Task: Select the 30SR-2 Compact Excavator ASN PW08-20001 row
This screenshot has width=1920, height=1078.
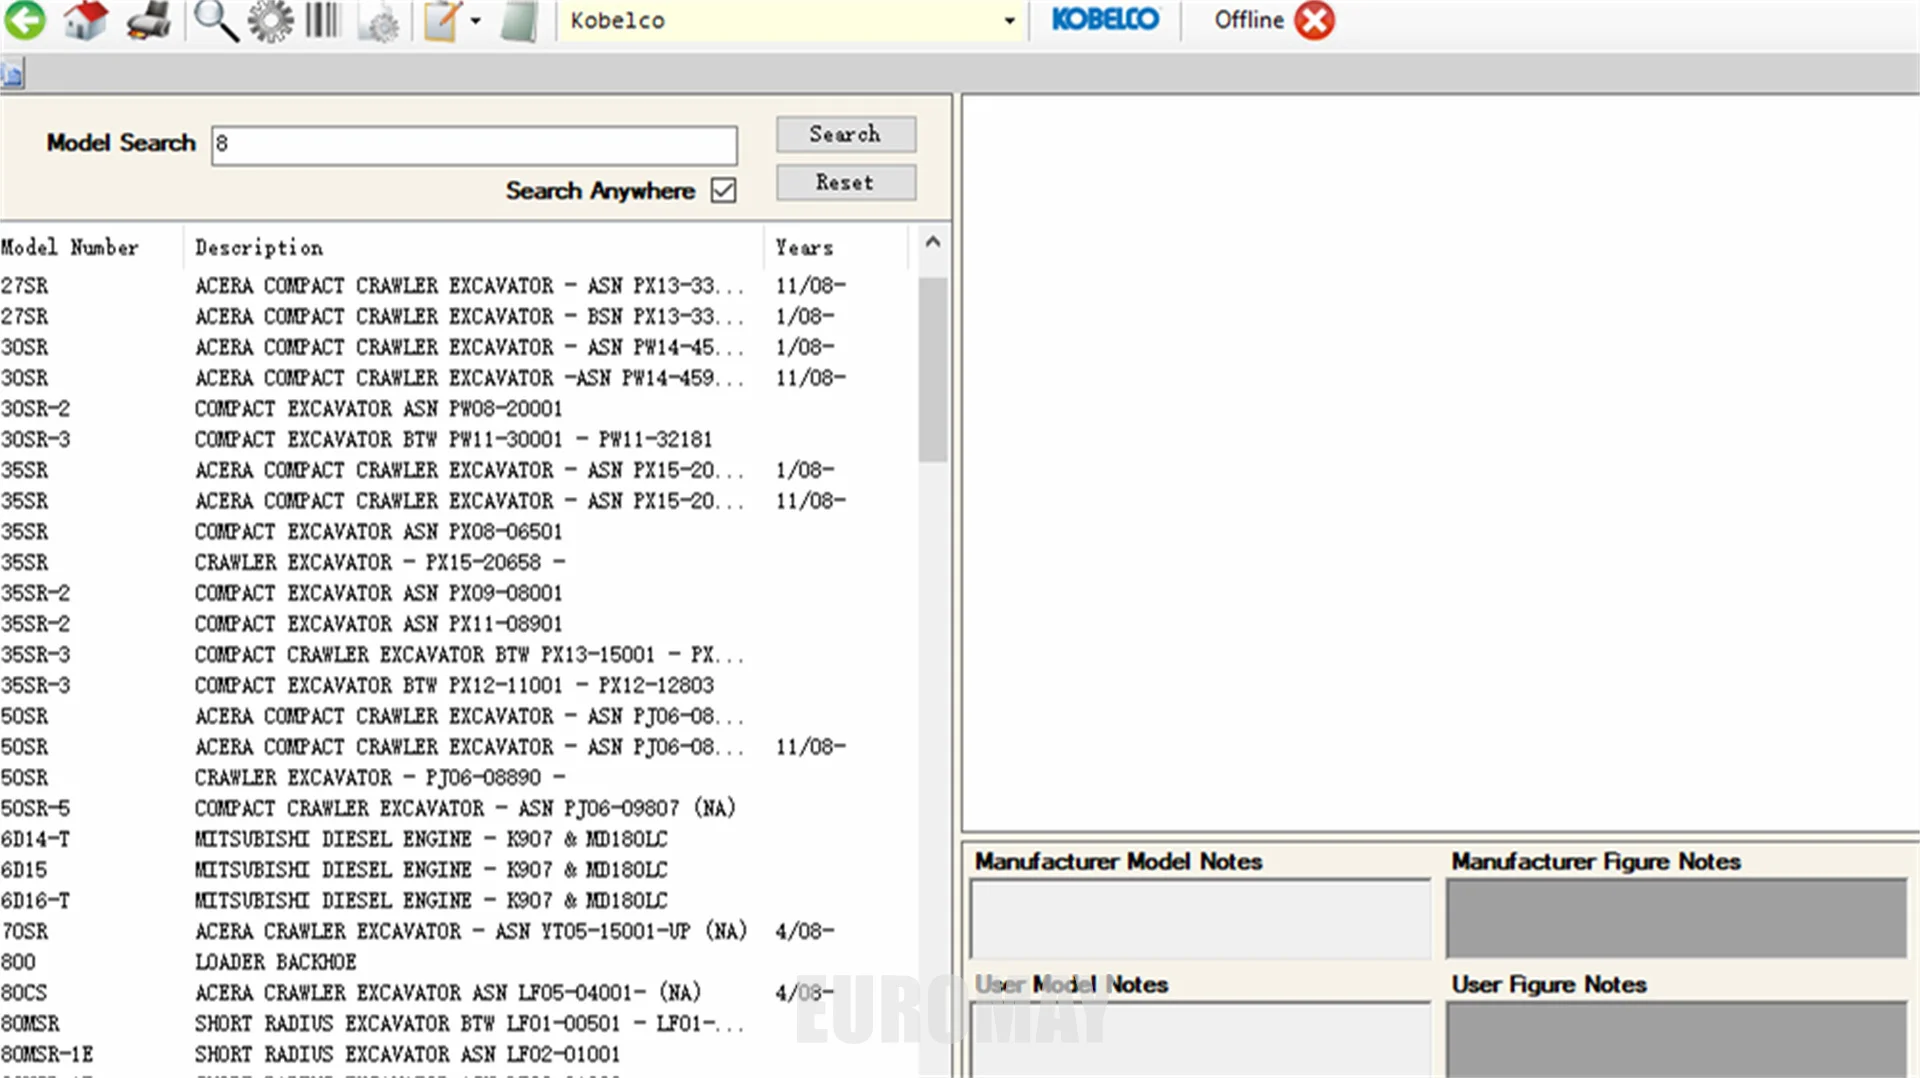Action: point(458,408)
